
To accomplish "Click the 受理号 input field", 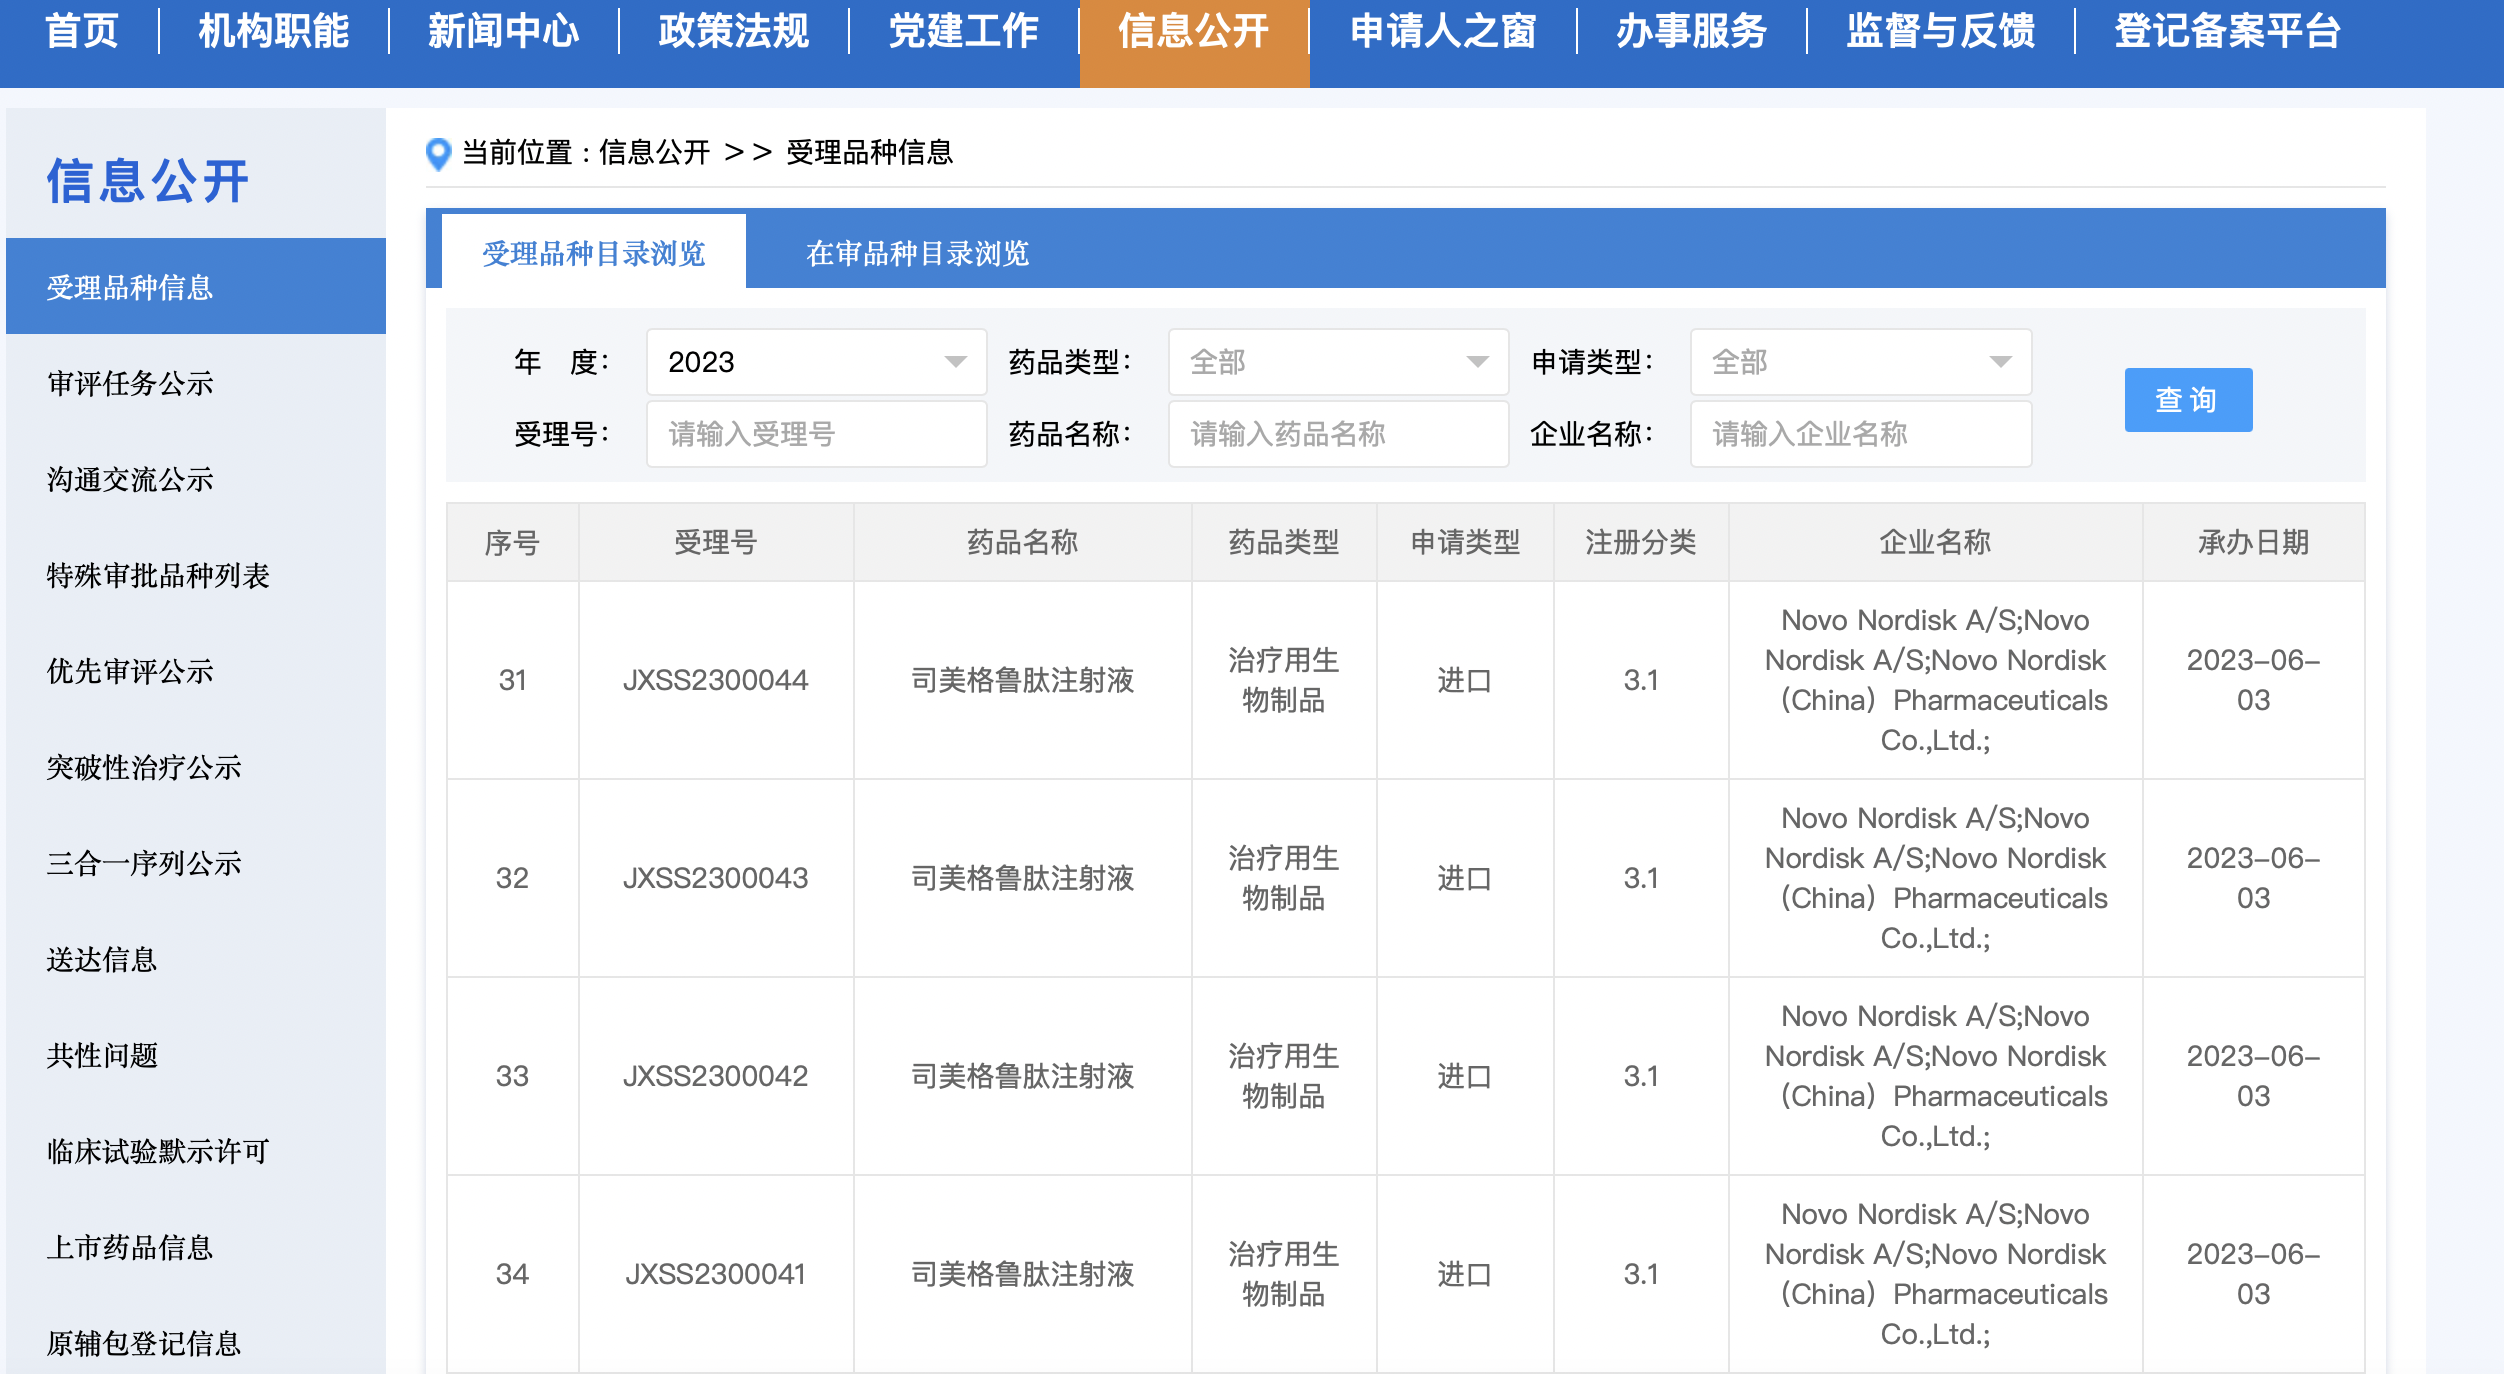I will click(x=815, y=433).
